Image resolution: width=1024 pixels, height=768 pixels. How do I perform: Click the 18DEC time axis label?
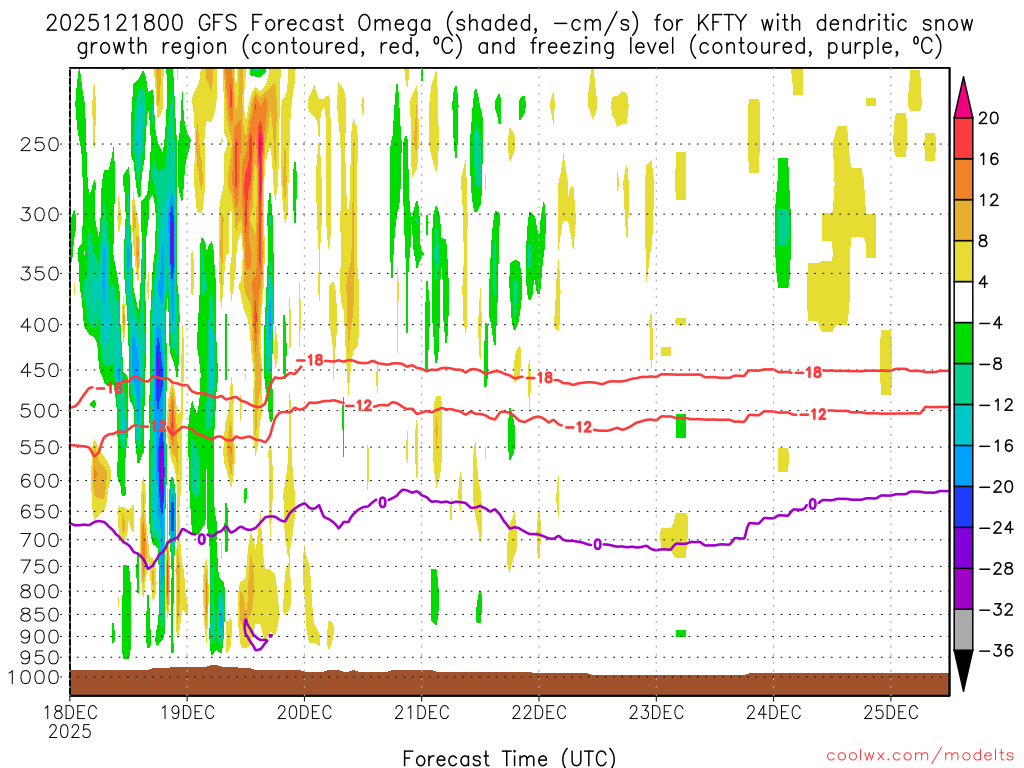click(70, 712)
